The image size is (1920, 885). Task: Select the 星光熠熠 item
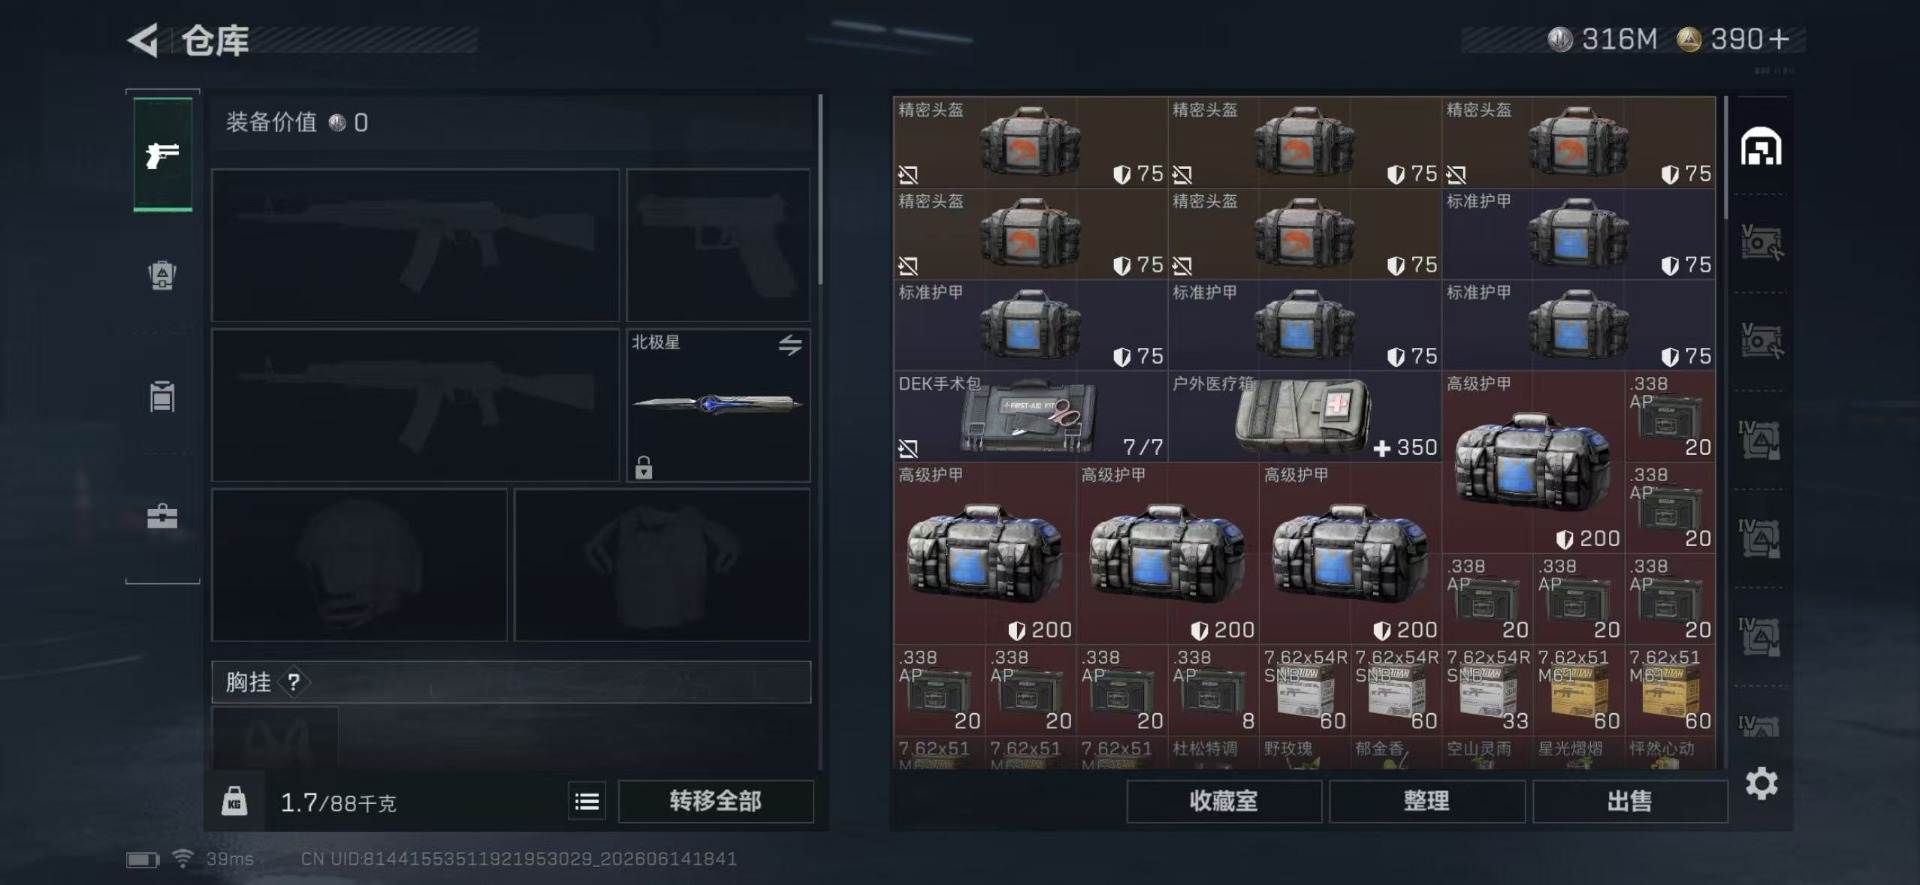coord(1579,754)
